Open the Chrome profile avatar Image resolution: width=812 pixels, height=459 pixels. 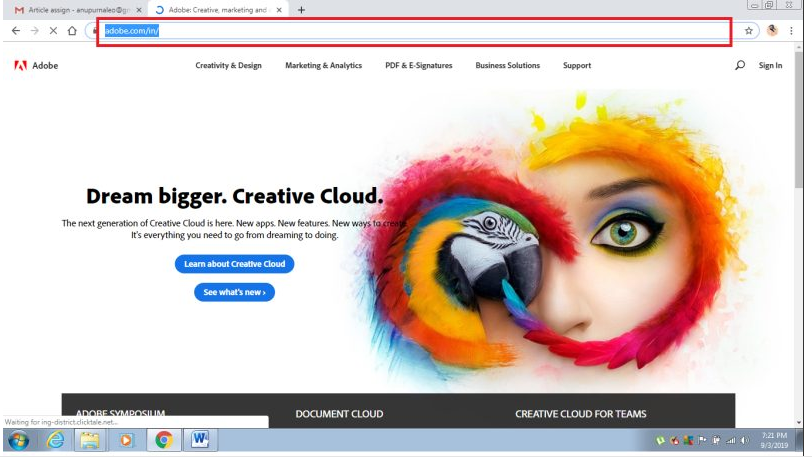pos(772,31)
